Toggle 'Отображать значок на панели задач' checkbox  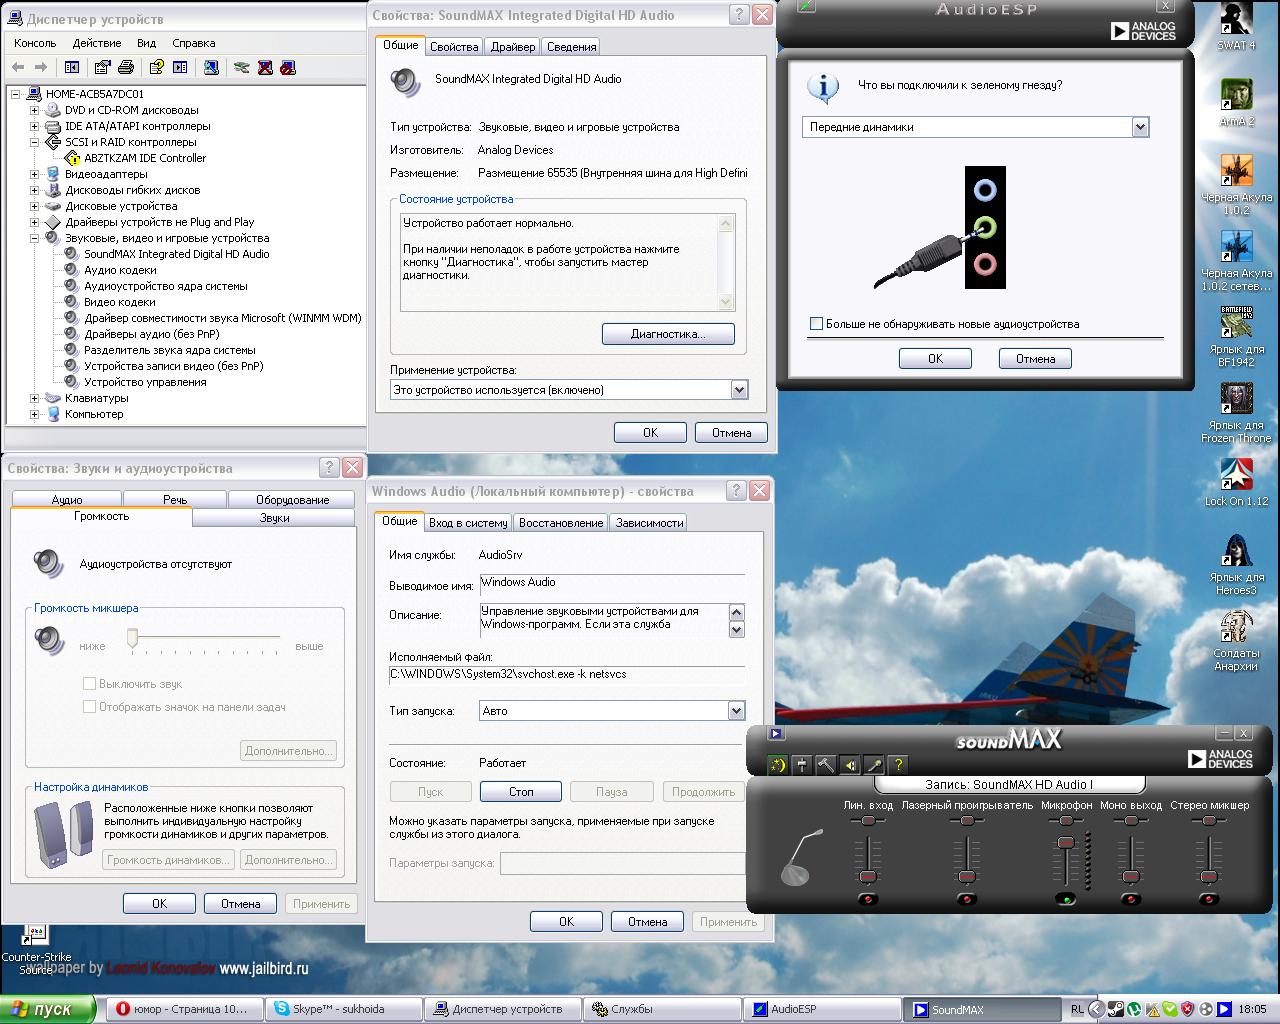[x=89, y=707]
